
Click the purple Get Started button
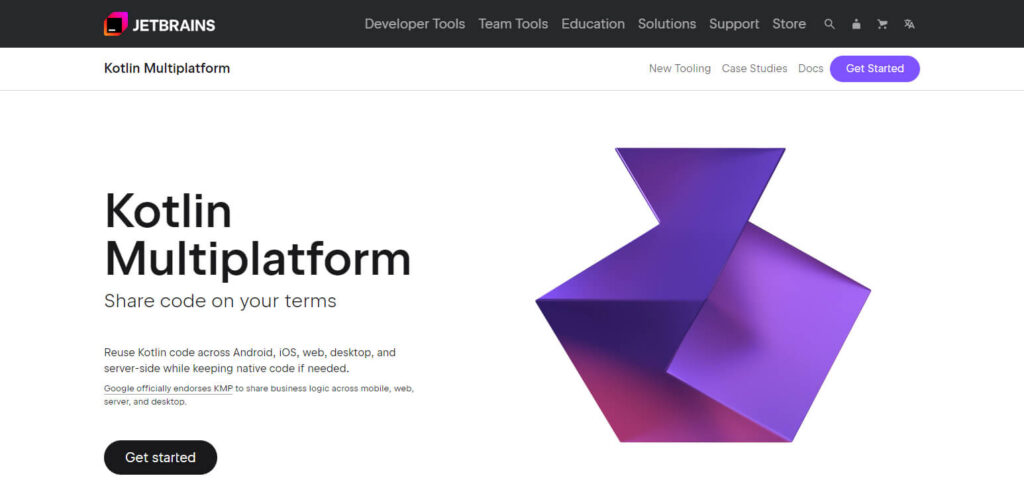(875, 69)
